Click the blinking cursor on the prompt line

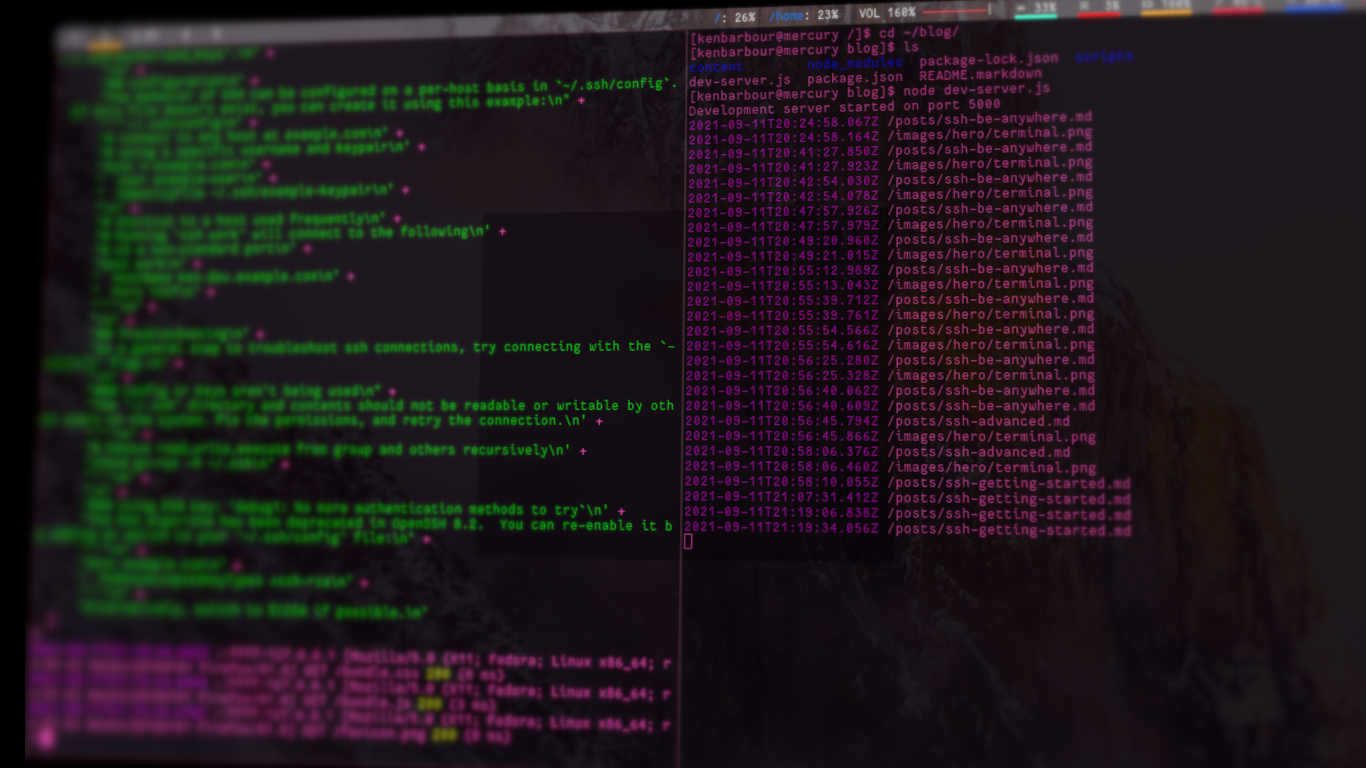pos(689,543)
